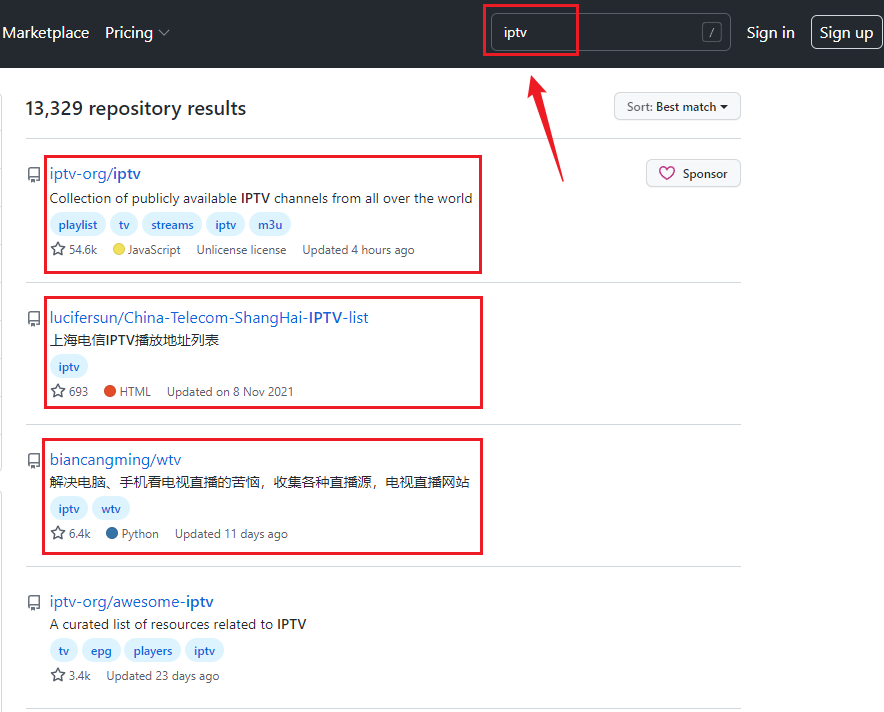Click the blue Python language dot

[110, 533]
